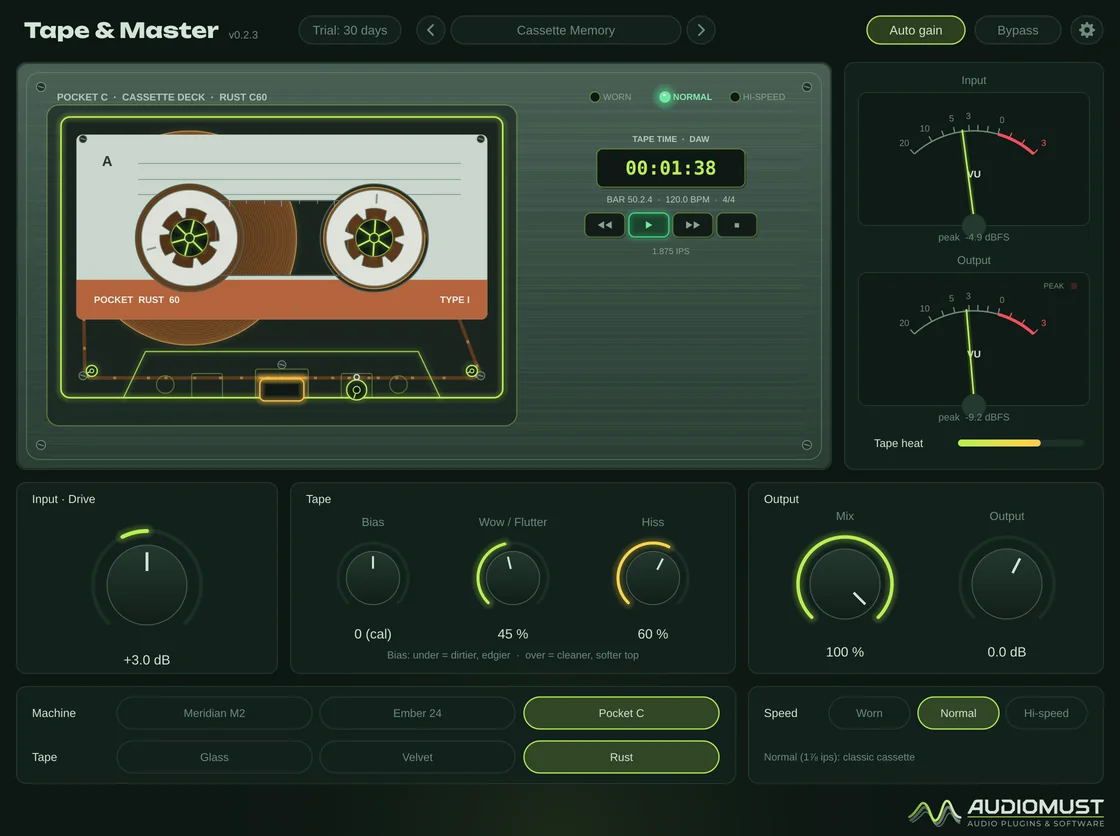Image resolution: width=1120 pixels, height=836 pixels.
Task: Go to the next preset arrow
Action: pyautogui.click(x=701, y=30)
